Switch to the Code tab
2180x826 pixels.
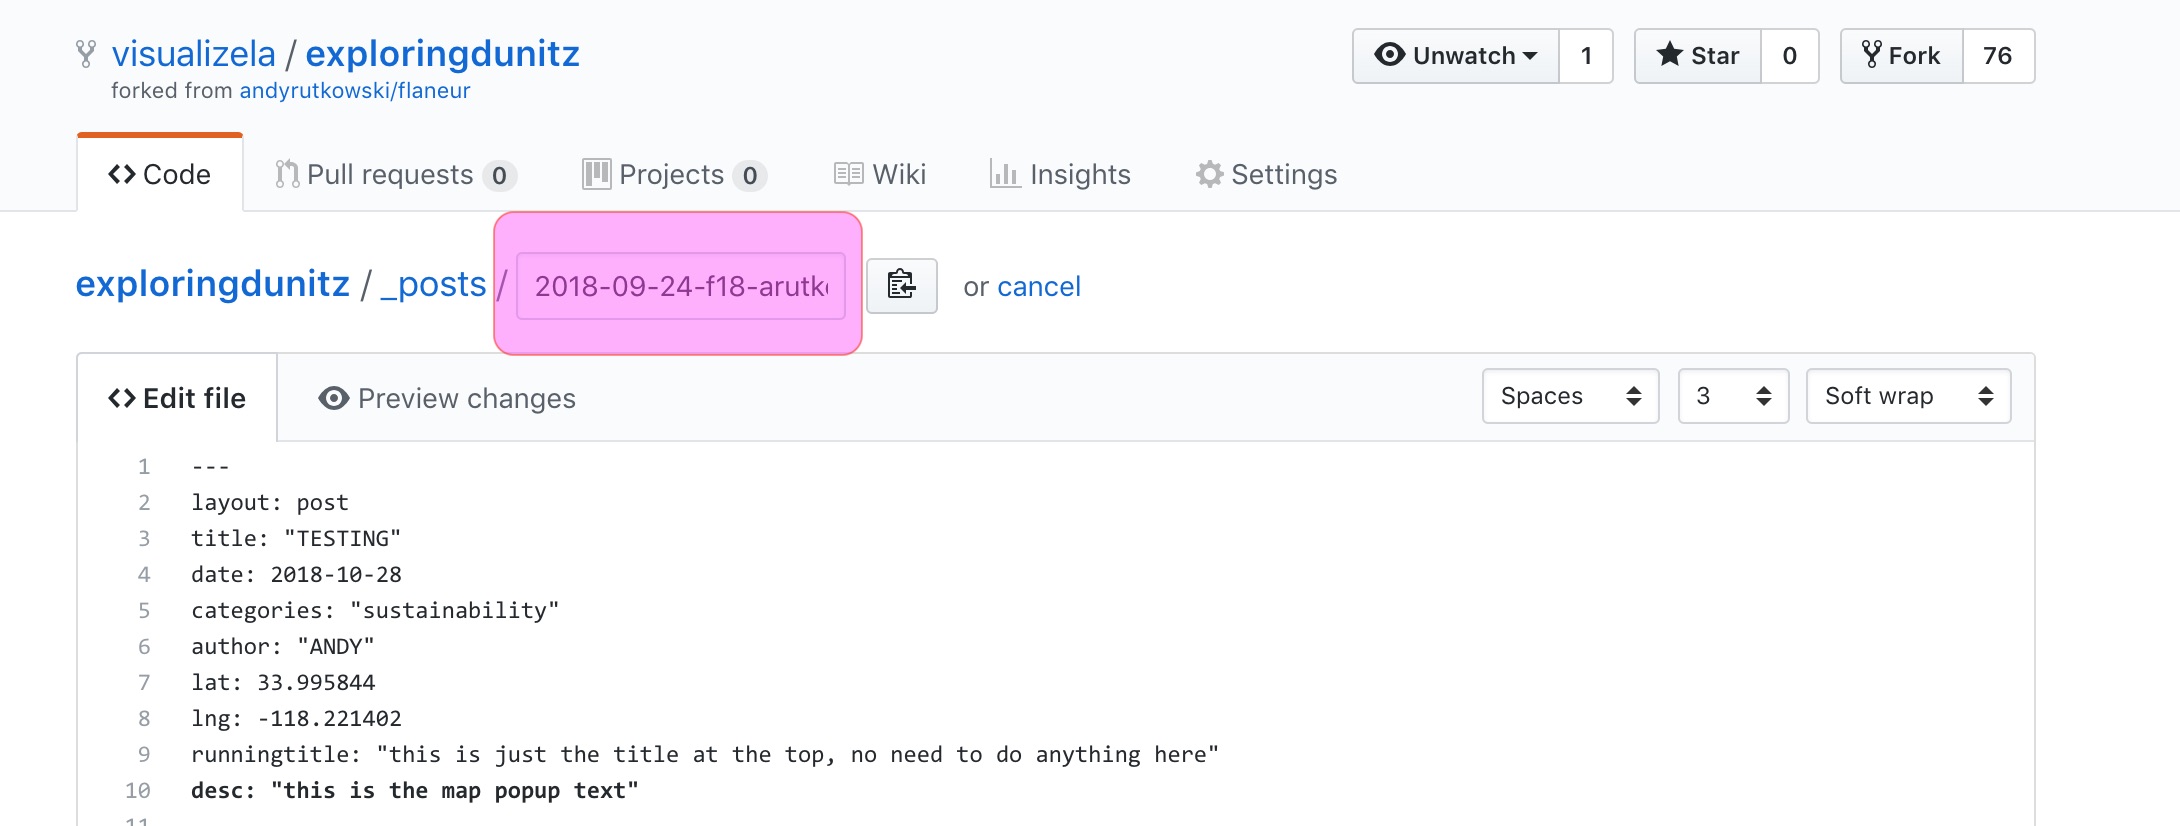(160, 174)
